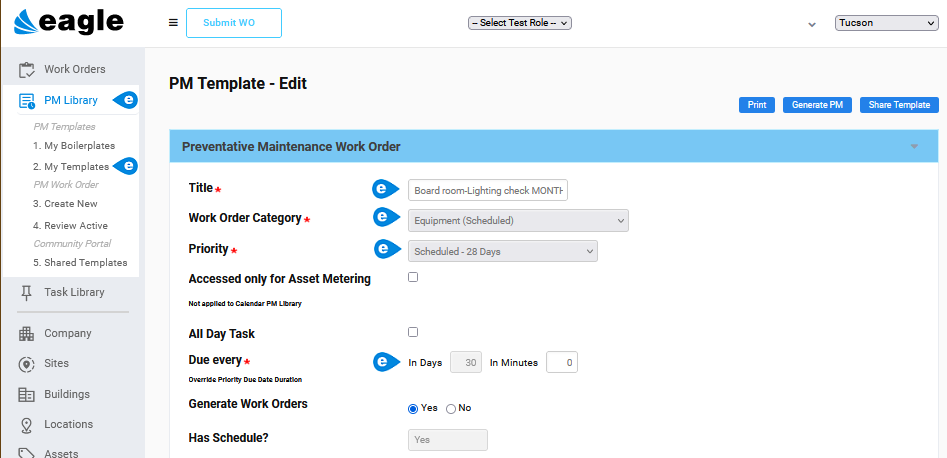
Task: Click the Locations map pin icon
Action: [x=27, y=425]
